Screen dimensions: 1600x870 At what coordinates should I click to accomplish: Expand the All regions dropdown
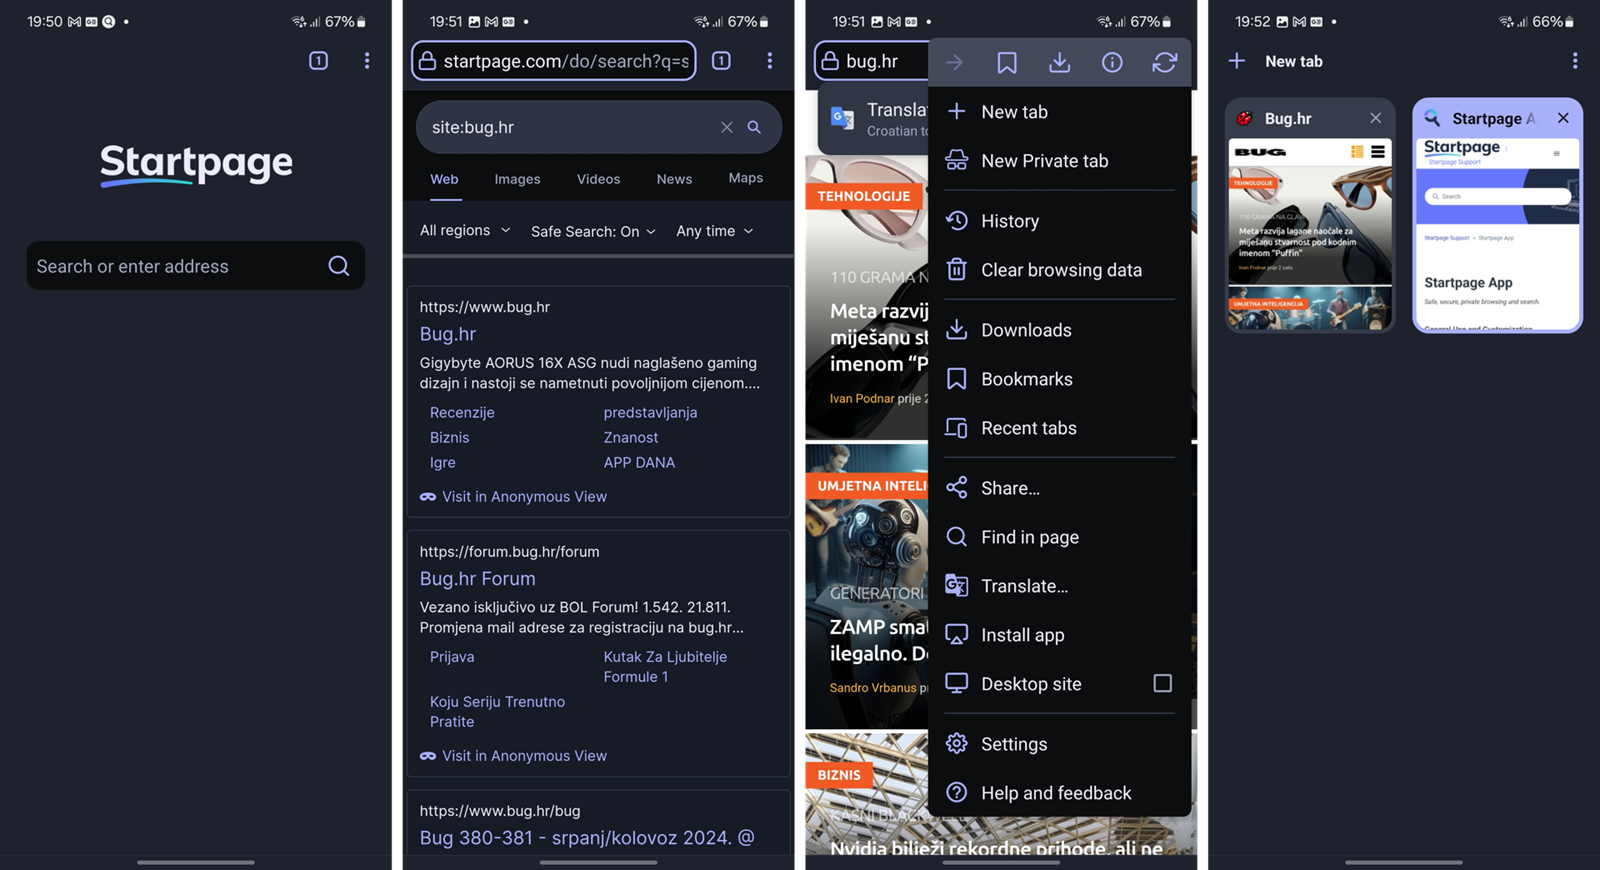click(x=465, y=230)
